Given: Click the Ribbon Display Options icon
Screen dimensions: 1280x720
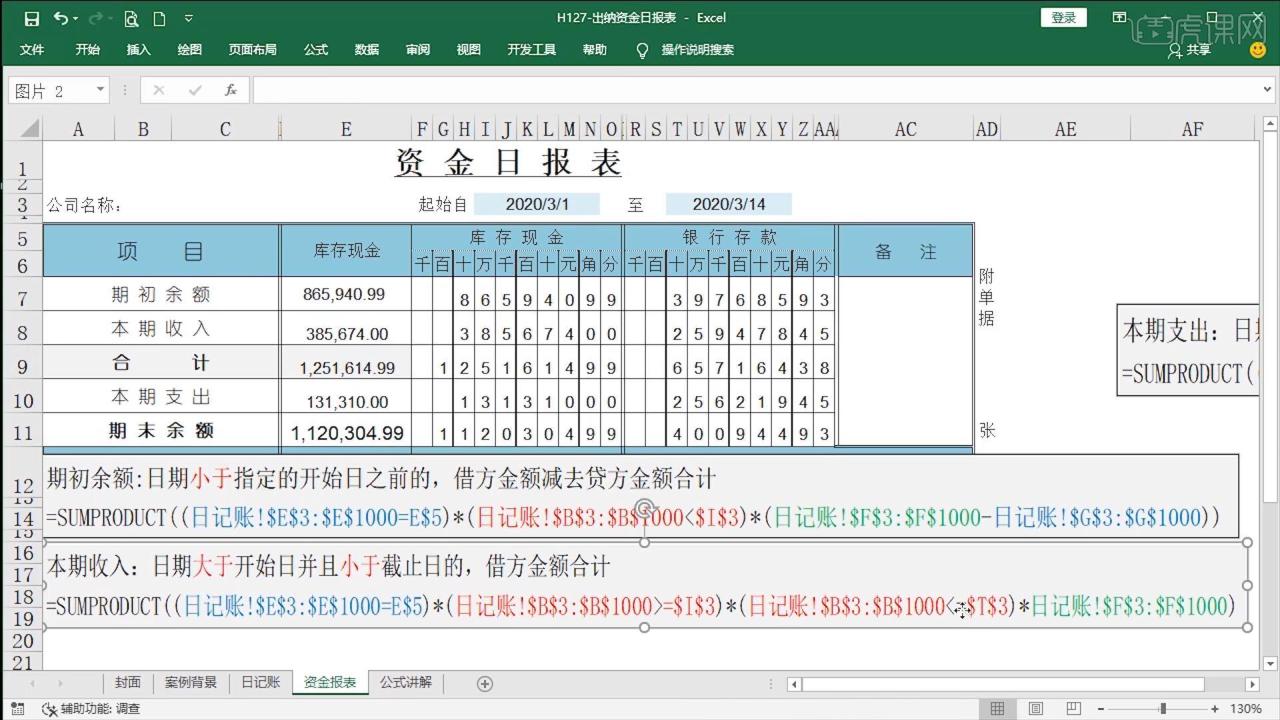Looking at the screenshot, I should 1119,17.
